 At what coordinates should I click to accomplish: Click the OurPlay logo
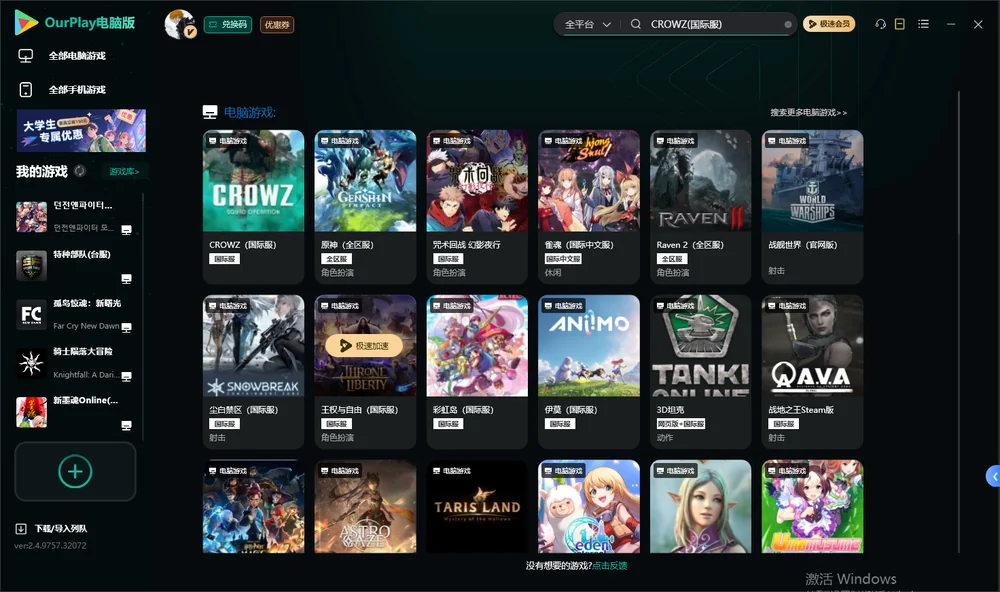coord(75,23)
